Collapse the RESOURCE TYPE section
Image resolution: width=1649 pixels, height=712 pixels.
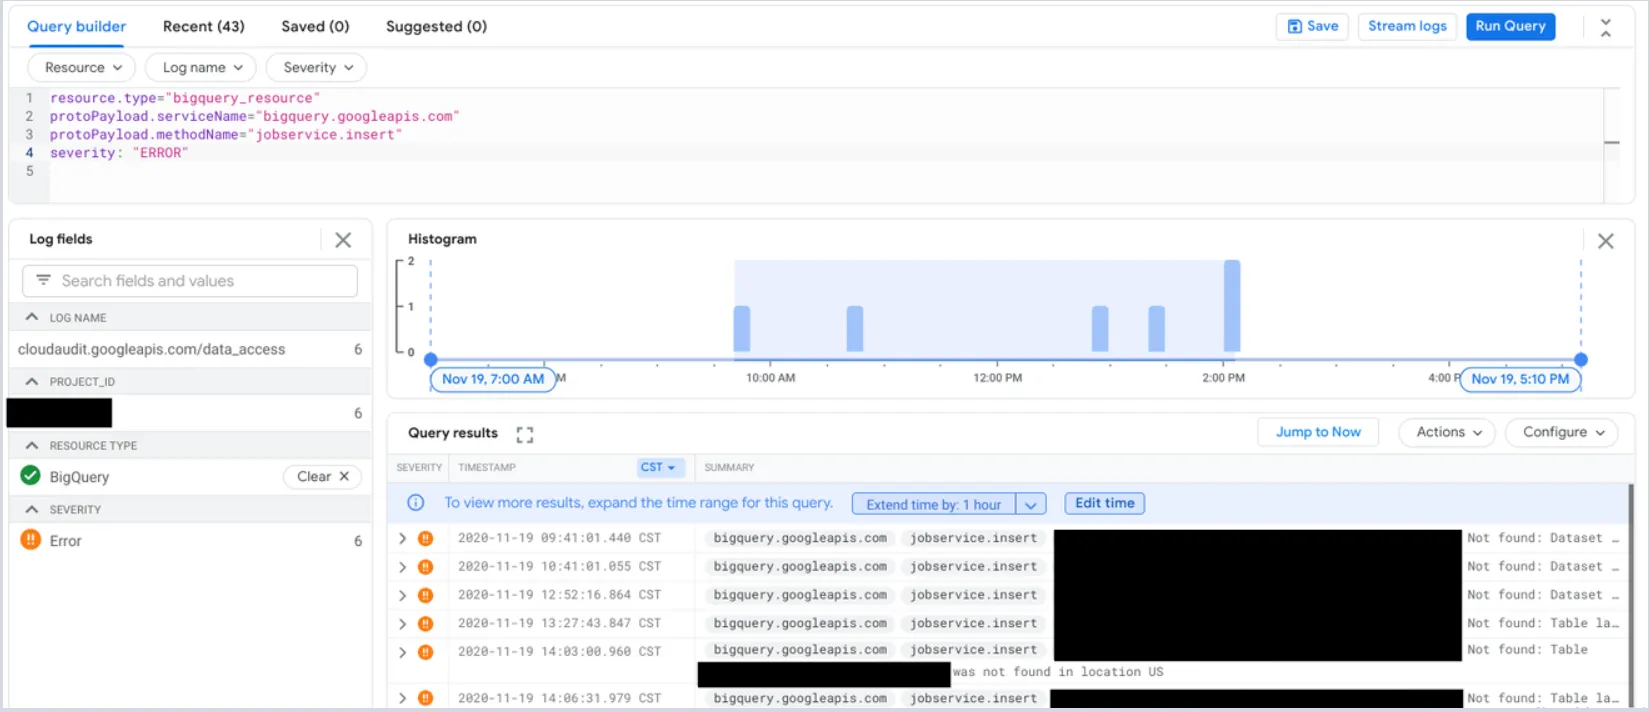(x=32, y=445)
